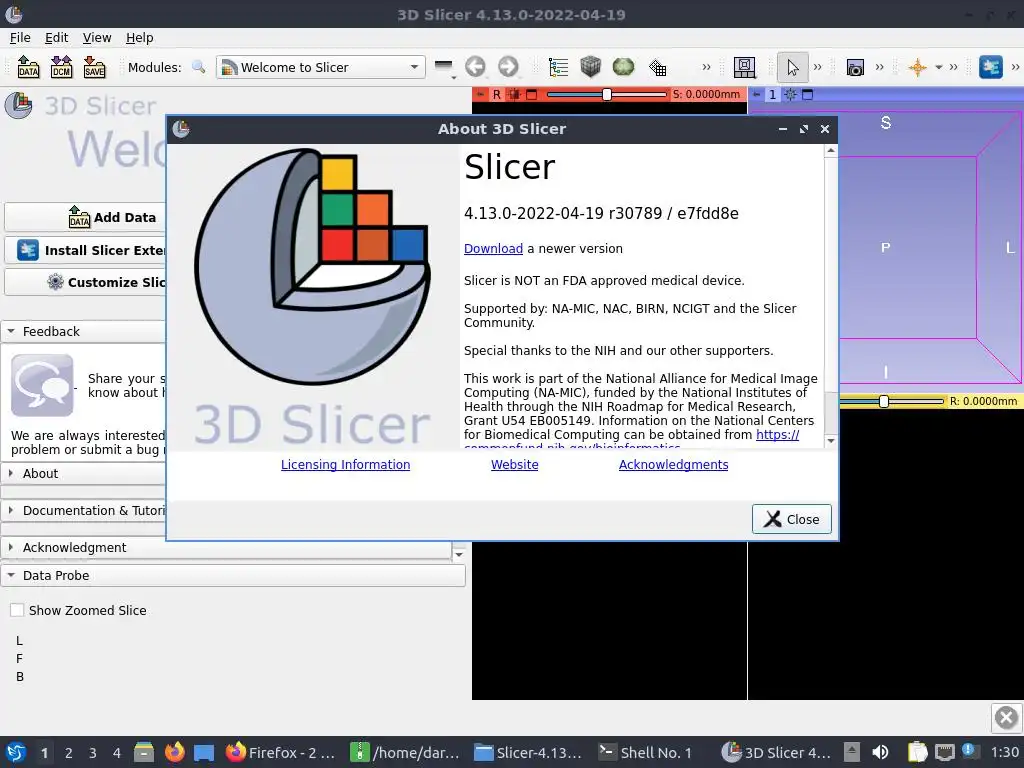Viewport: 1024px width, 768px height.
Task: Open the Edit menu
Action: 56,38
